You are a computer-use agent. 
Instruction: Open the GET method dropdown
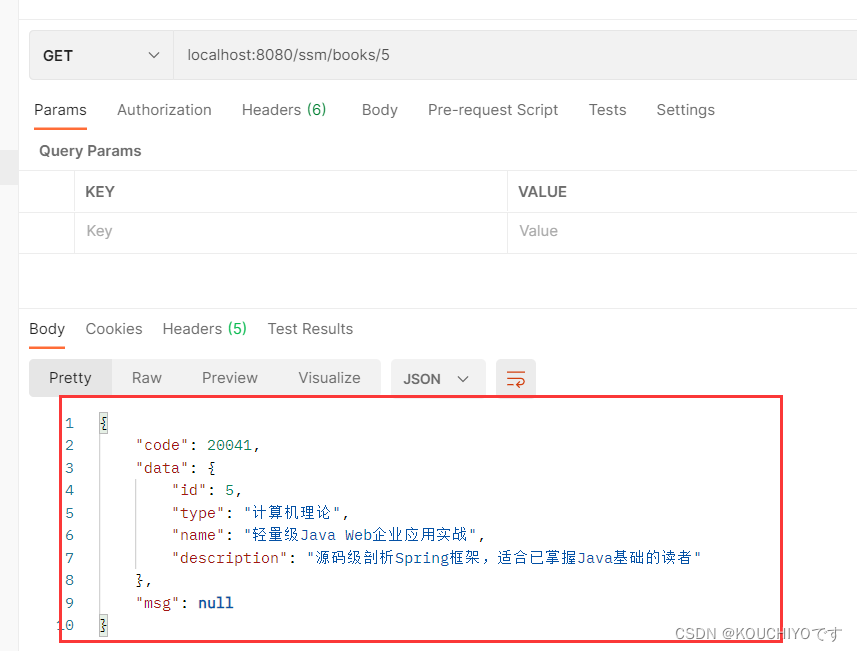(x=101, y=55)
